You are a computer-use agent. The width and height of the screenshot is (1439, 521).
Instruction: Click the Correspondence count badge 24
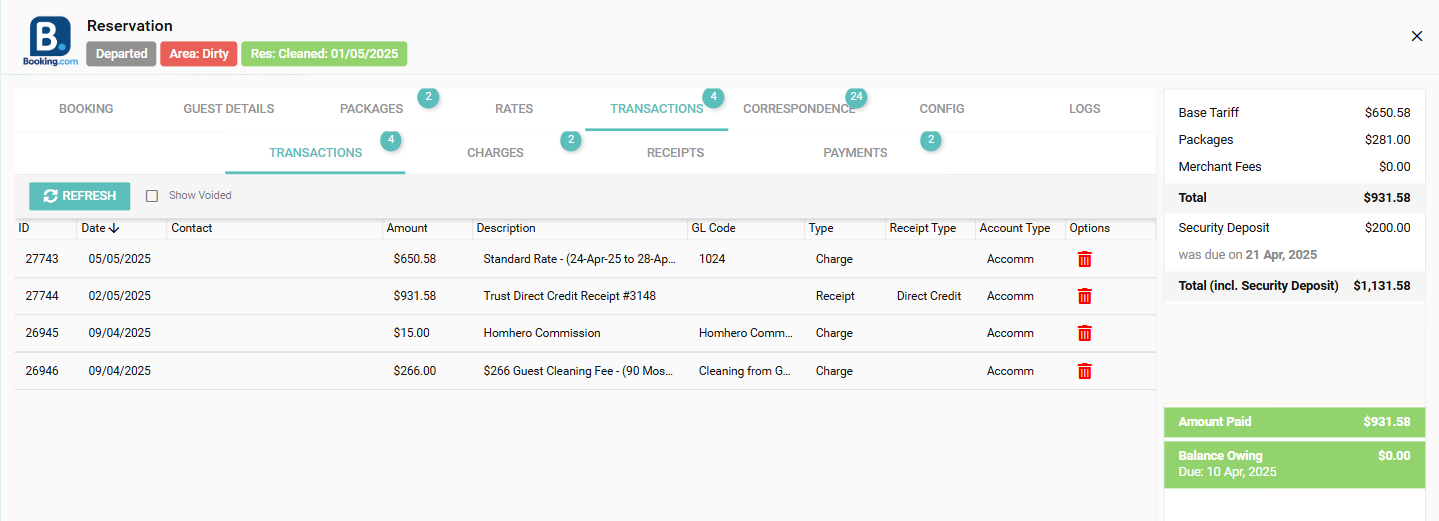pos(855,97)
